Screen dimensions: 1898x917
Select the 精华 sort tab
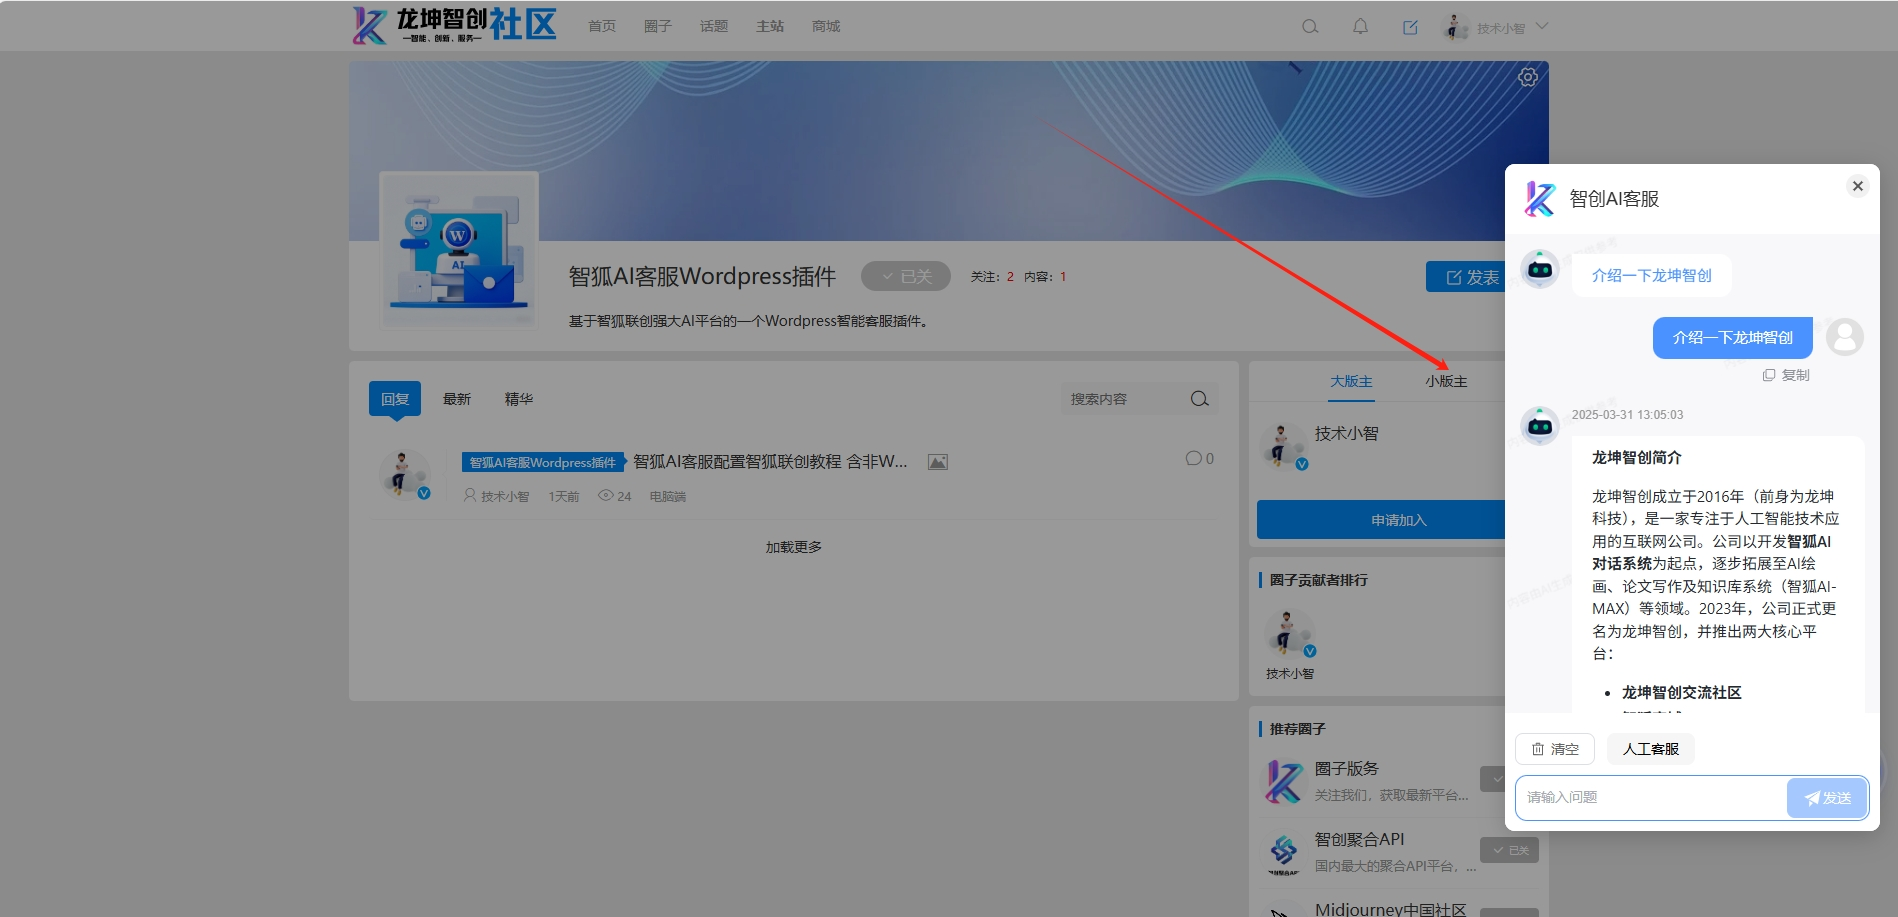tap(519, 399)
